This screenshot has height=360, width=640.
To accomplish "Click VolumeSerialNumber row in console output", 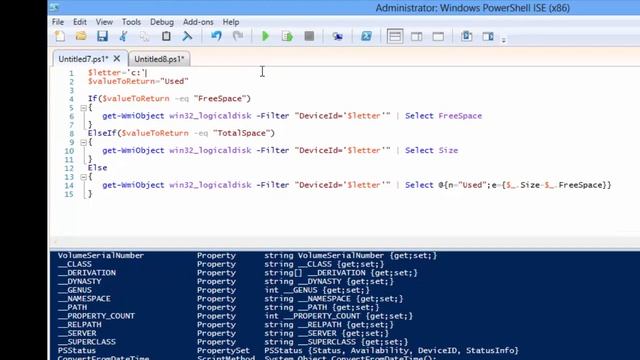I will click(x=247, y=256).
